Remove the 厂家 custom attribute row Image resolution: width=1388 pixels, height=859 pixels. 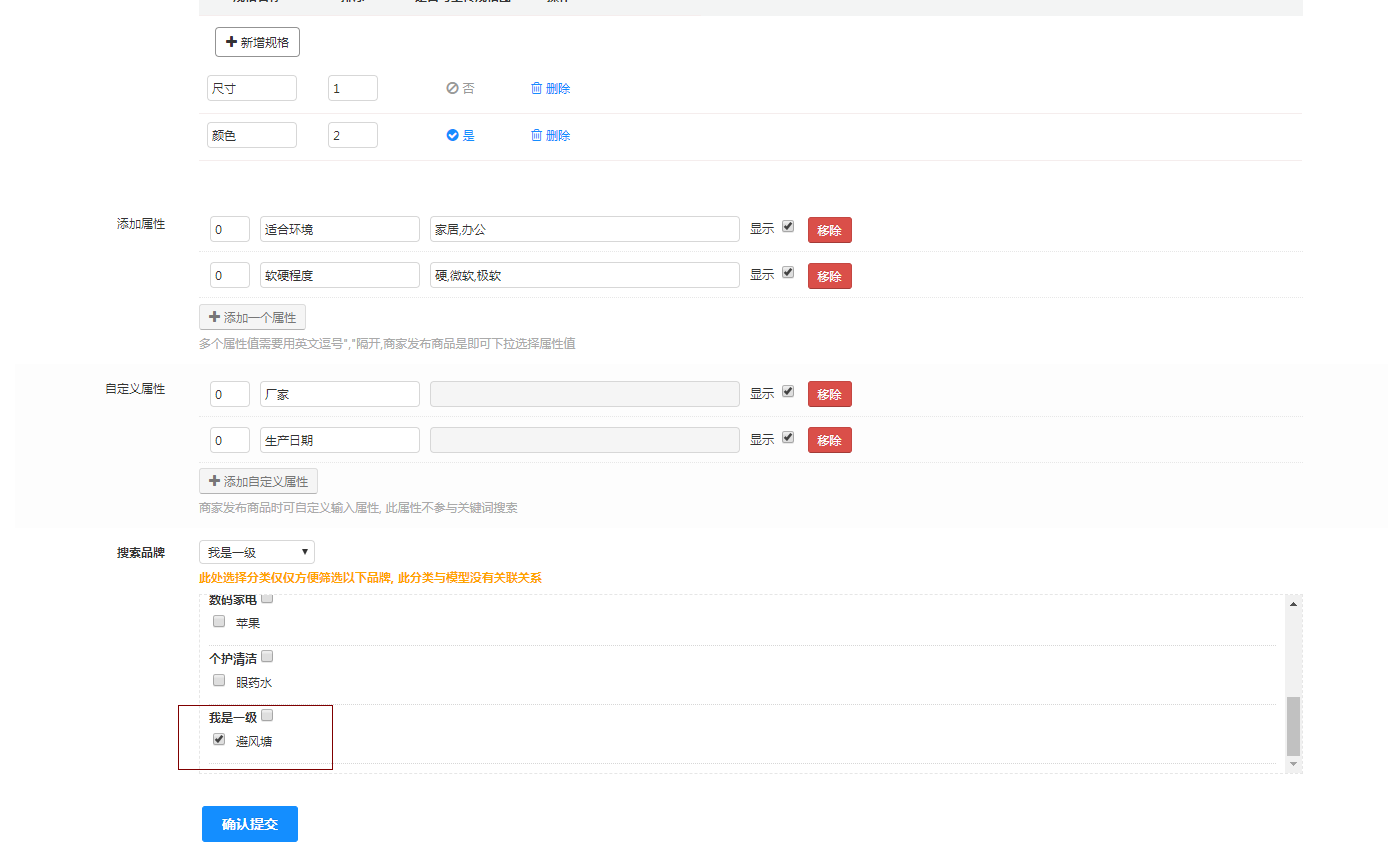[829, 394]
